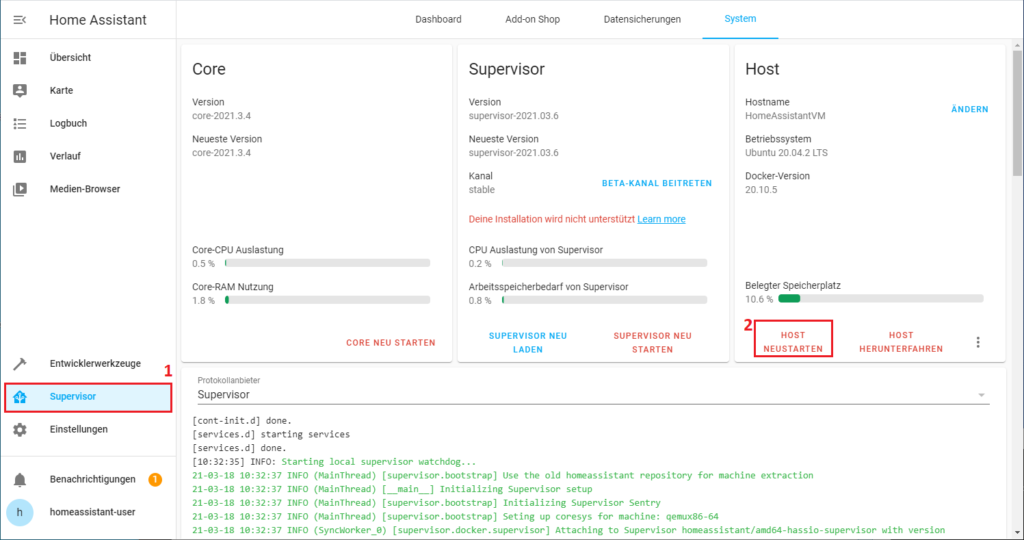1024x540 pixels.
Task: Open Logbuch in the sidebar
Action: pos(88,123)
